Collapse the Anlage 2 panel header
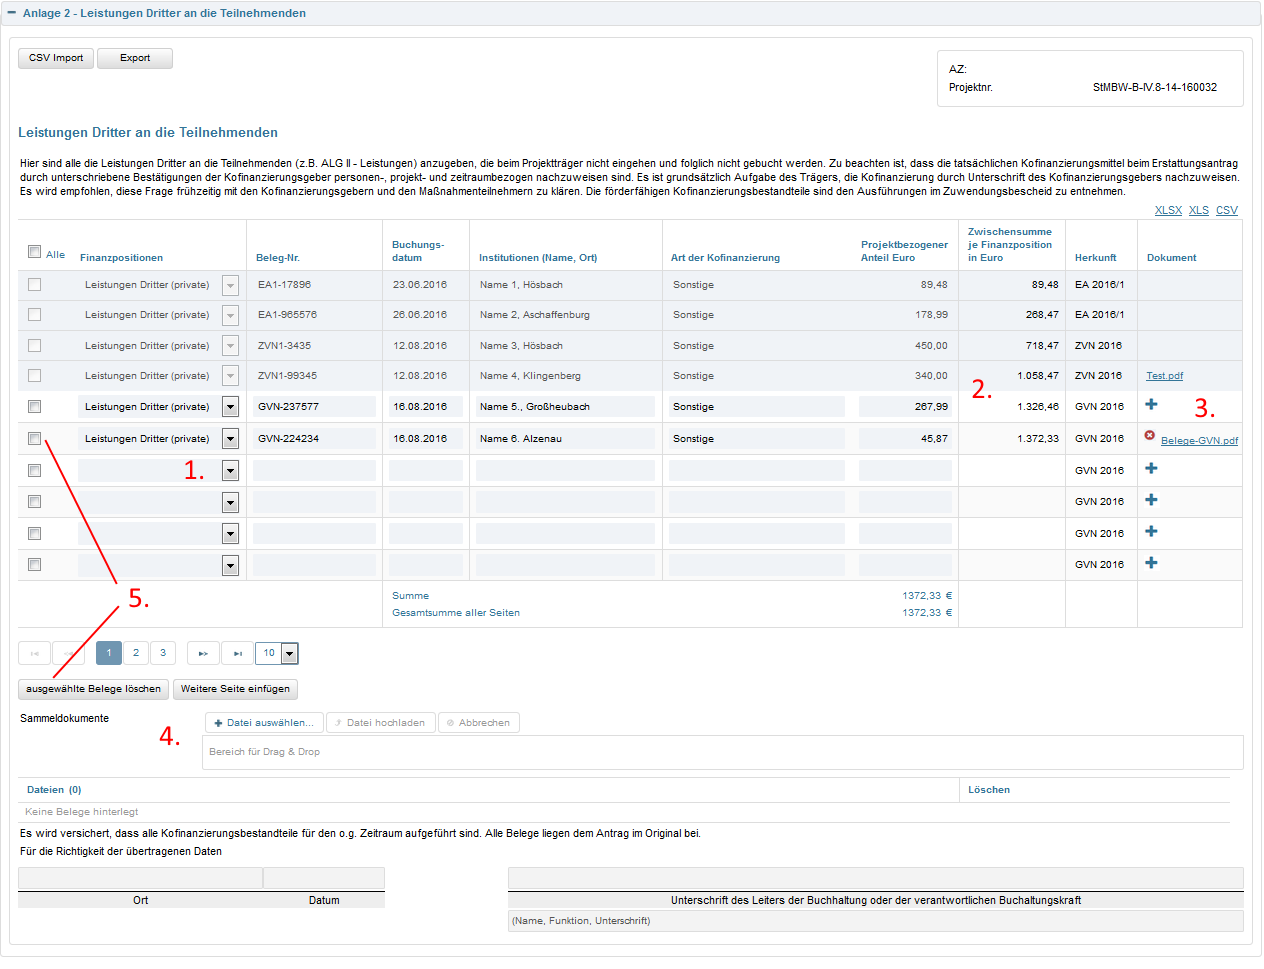The image size is (1264, 969). 12,13
